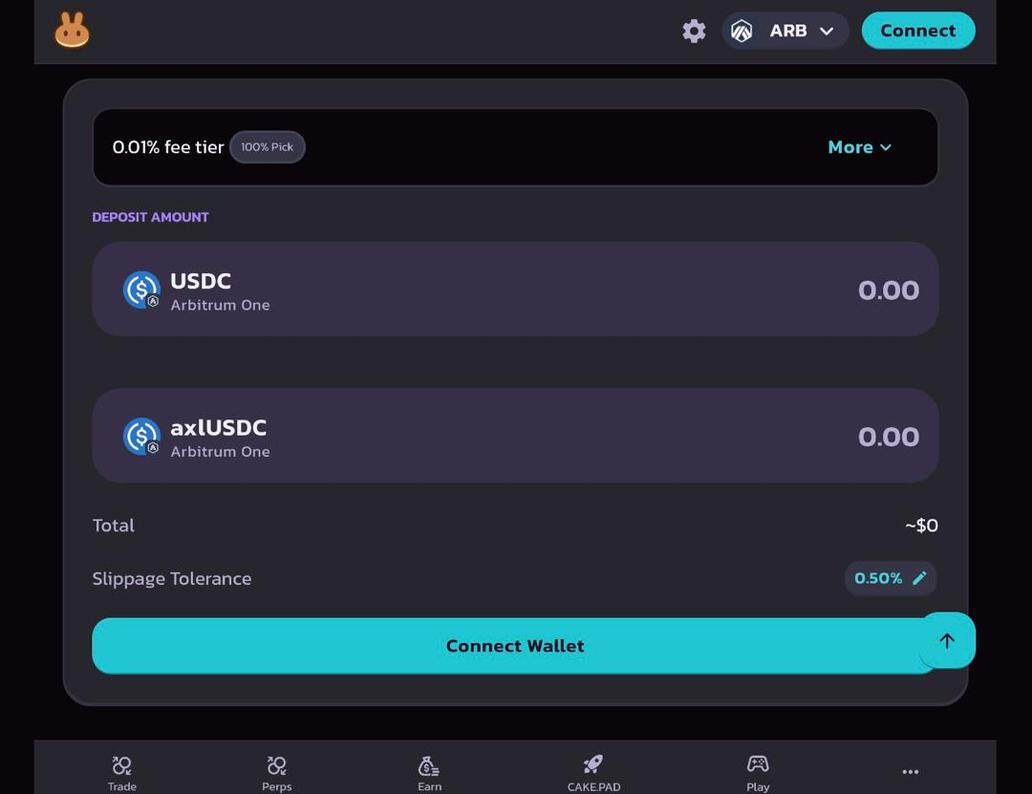Click the USDC token icon
Viewport: 1032px width, 794px height.
click(141, 290)
